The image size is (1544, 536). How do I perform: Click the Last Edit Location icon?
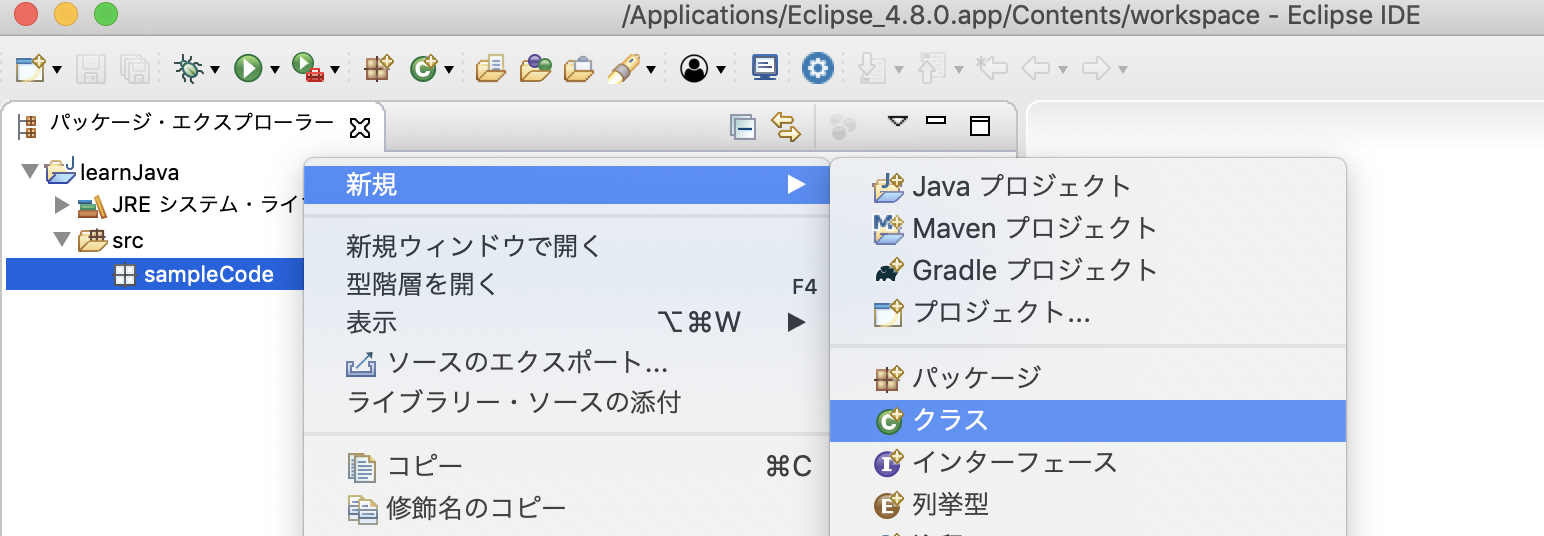991,68
